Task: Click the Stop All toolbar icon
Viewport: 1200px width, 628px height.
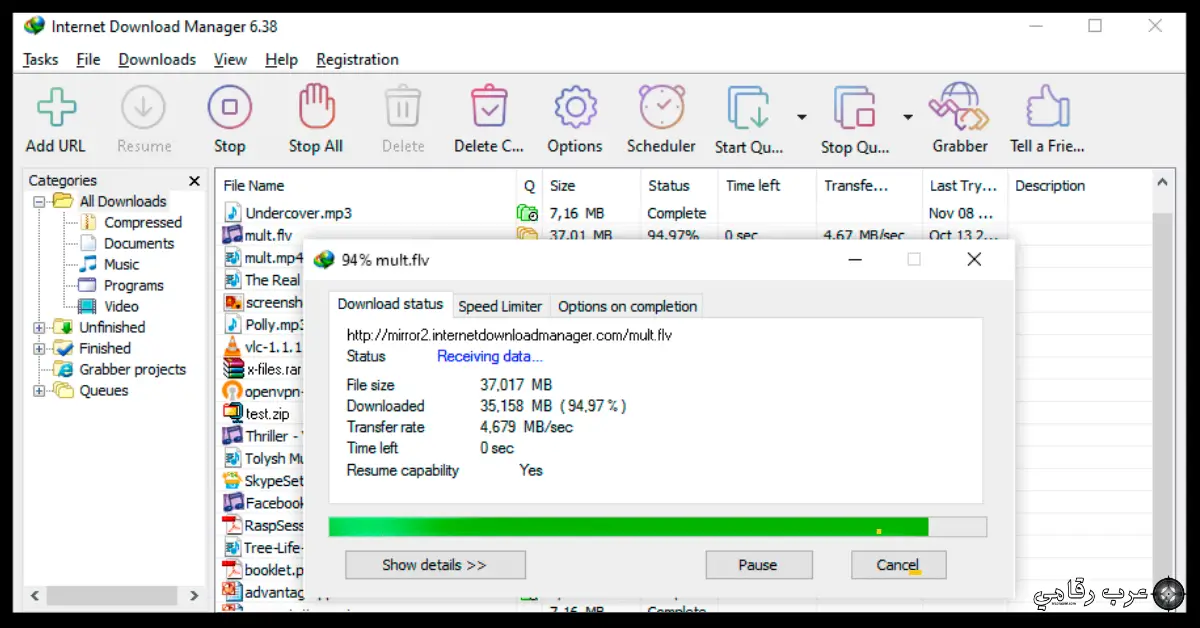Action: [x=315, y=107]
